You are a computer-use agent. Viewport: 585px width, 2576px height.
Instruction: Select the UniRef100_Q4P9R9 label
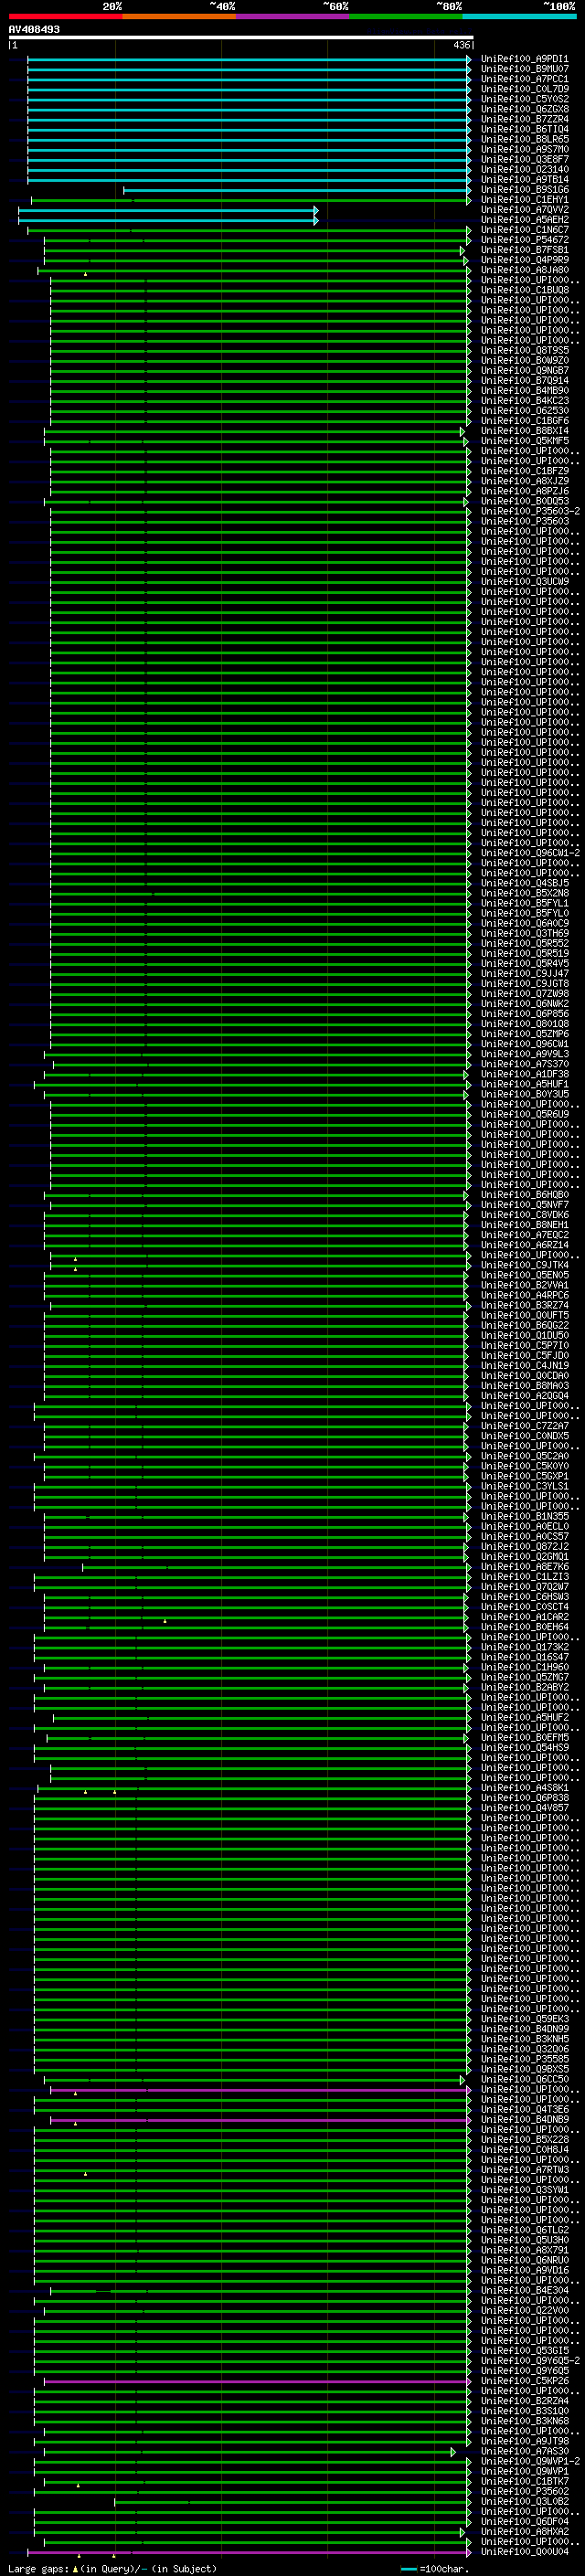point(524,260)
